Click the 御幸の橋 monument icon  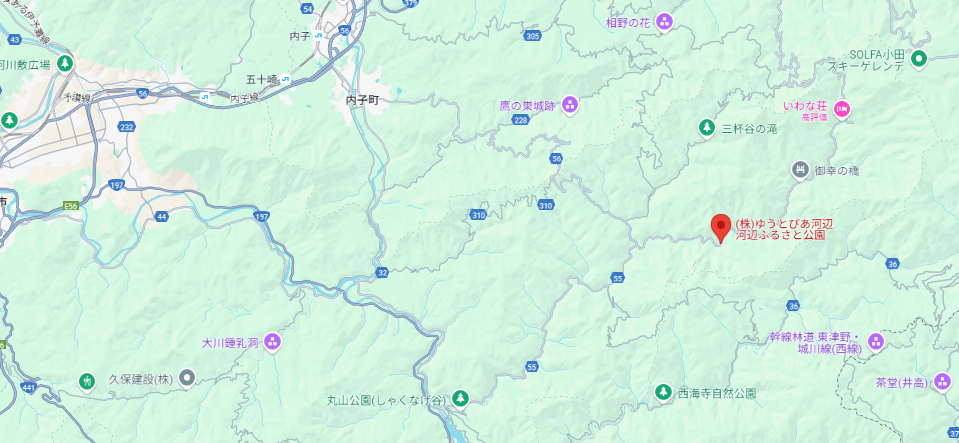pos(801,171)
